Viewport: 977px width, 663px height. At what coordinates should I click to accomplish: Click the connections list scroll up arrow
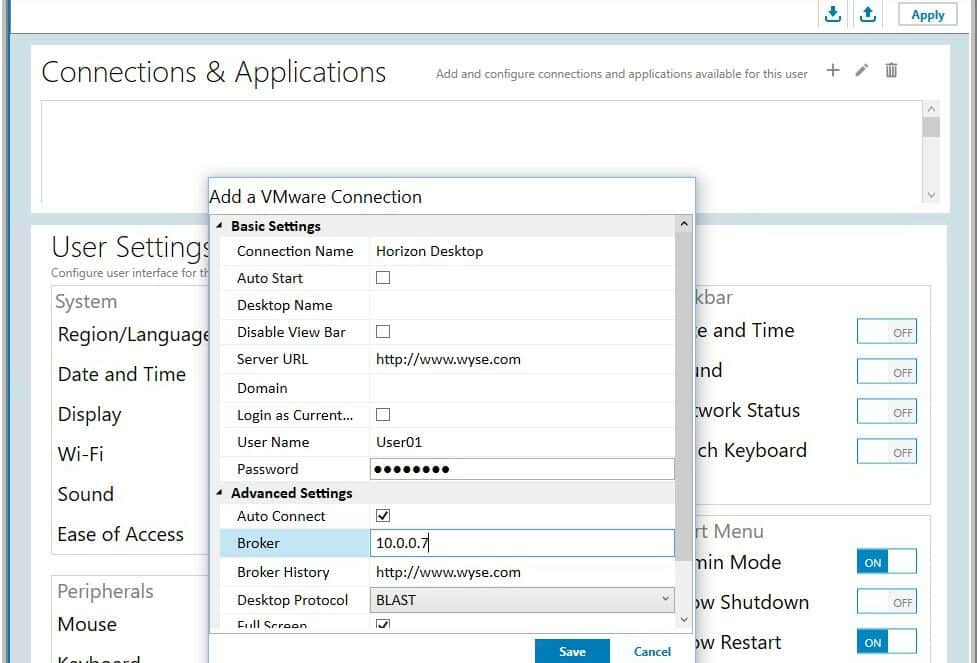(931, 109)
